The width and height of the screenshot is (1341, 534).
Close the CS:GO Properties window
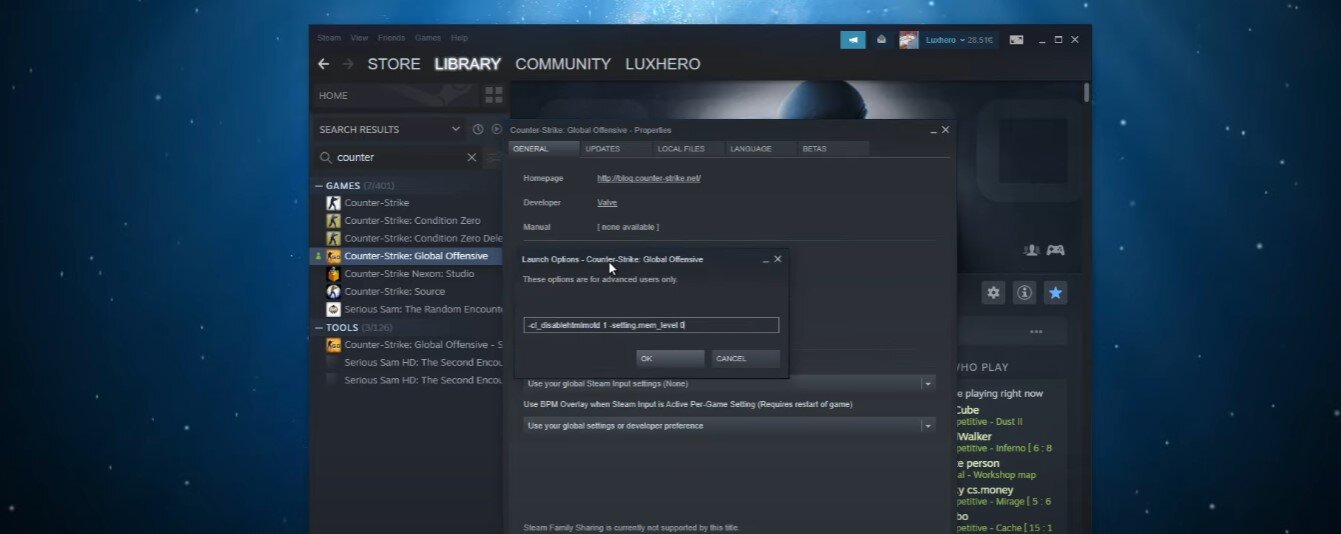pos(946,130)
